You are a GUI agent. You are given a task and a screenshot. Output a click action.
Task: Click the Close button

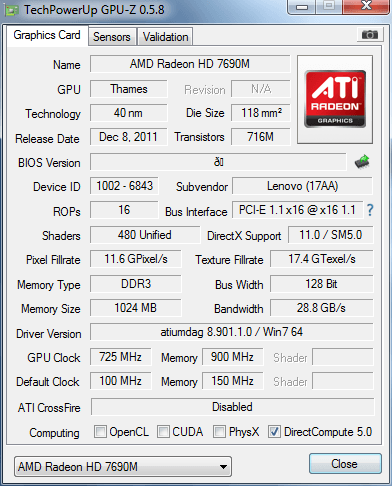[345, 464]
